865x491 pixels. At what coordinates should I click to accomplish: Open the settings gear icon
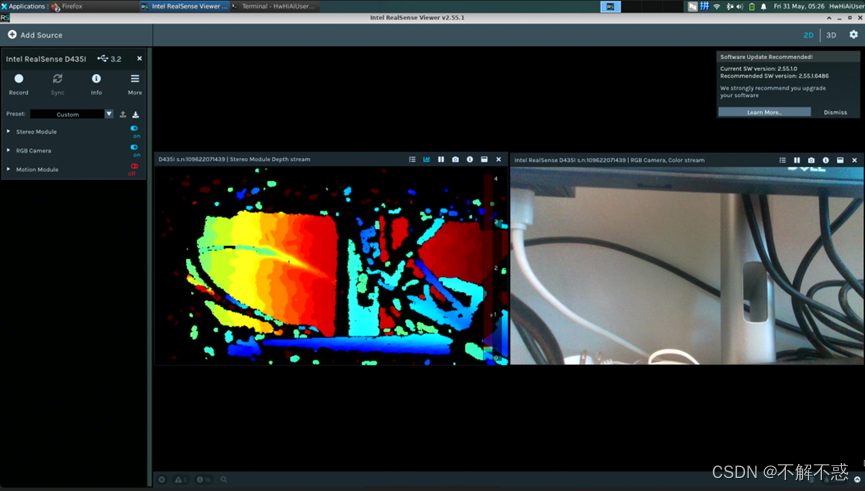click(x=853, y=34)
